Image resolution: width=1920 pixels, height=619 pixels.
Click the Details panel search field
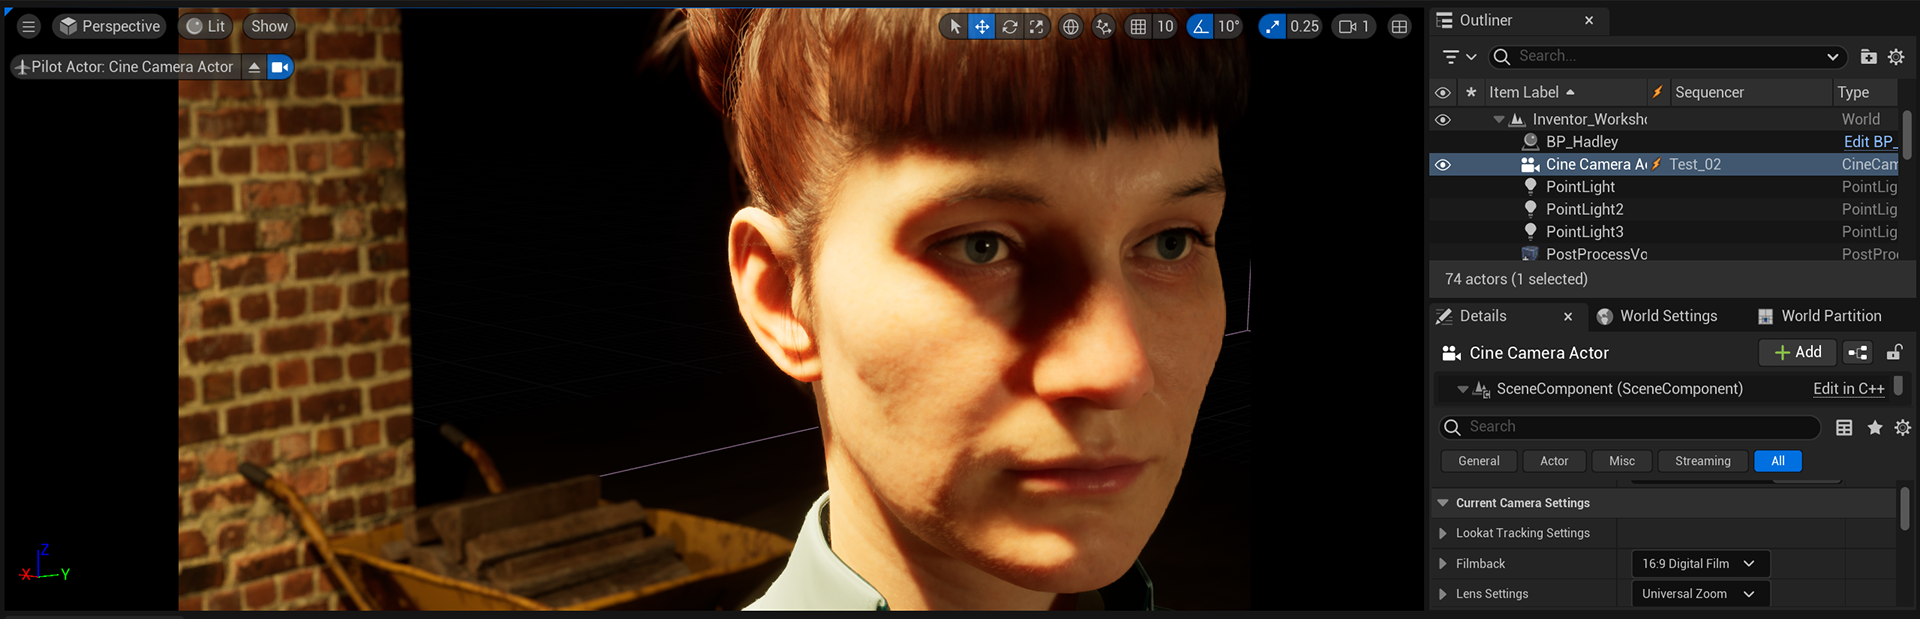pyautogui.click(x=1630, y=427)
